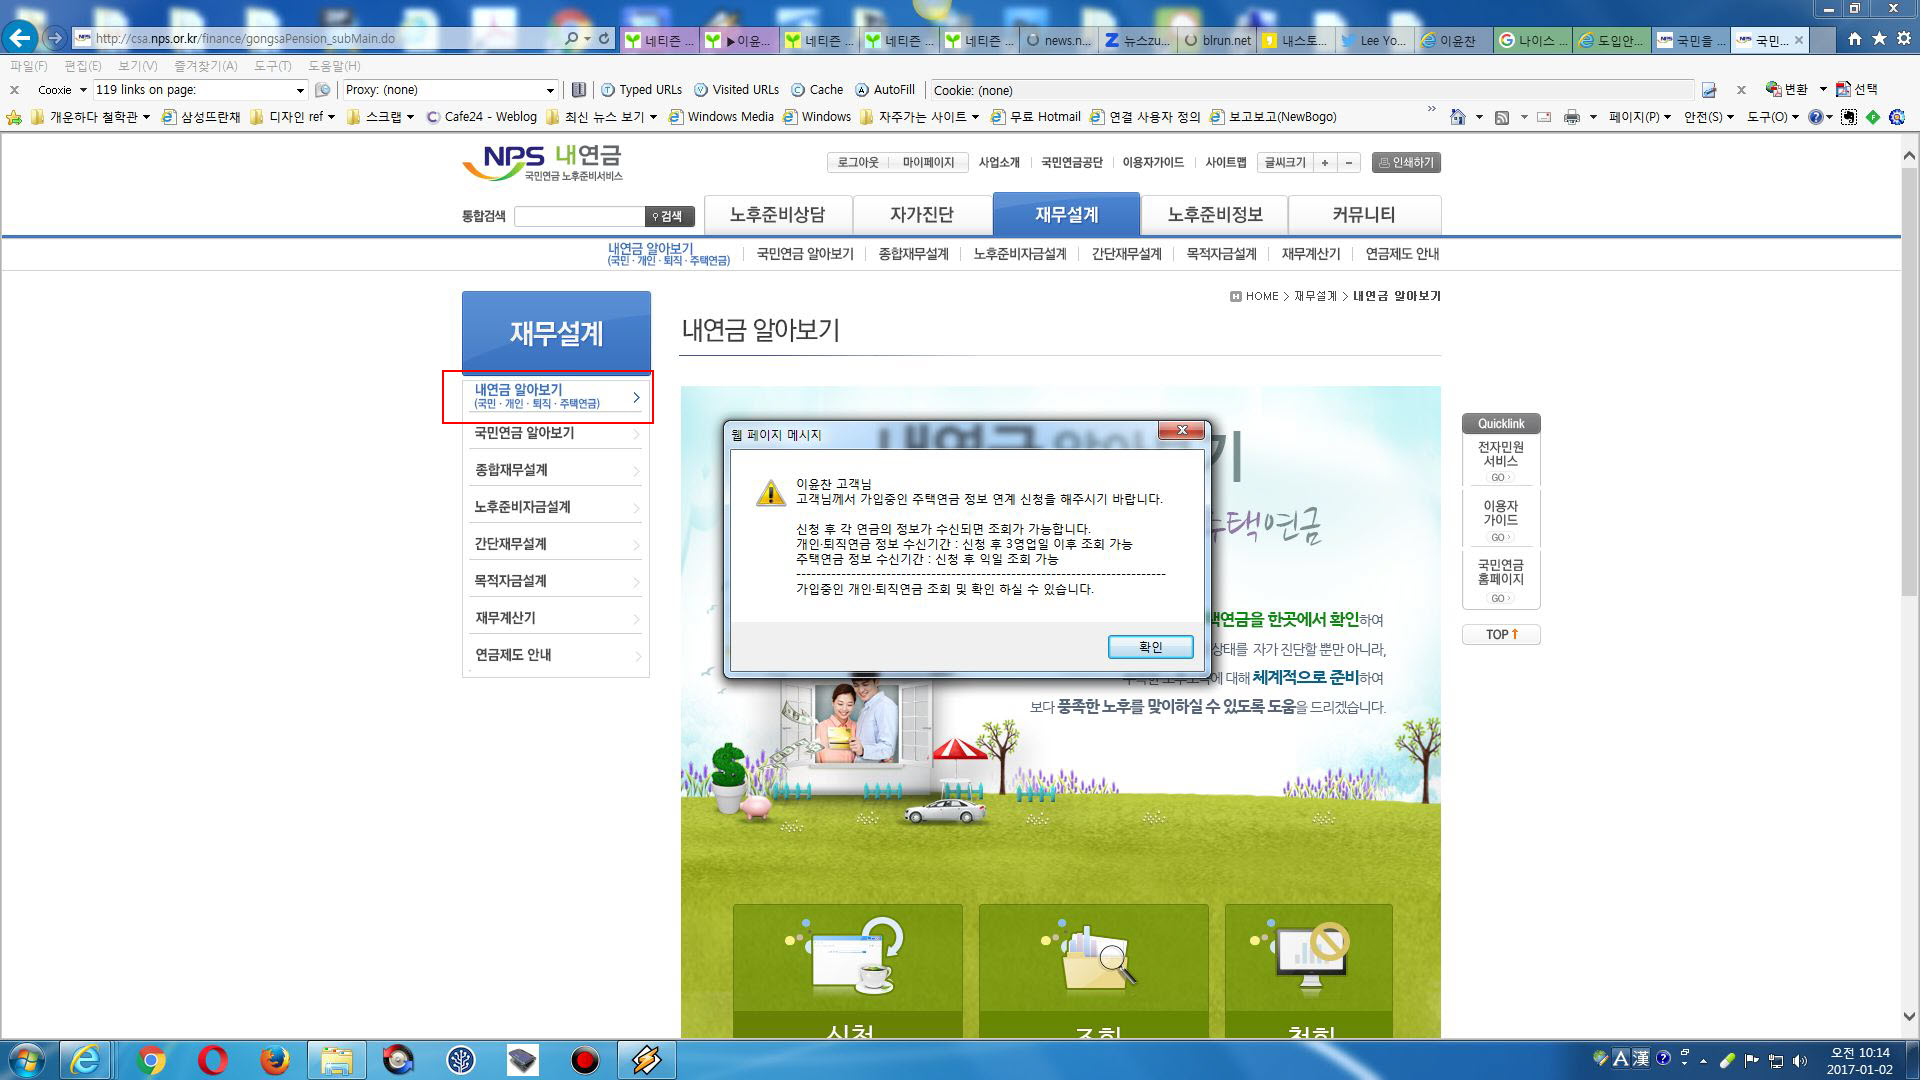This screenshot has width=1920, height=1080.
Task: Open the browser Home icon
Action: coord(1854,39)
